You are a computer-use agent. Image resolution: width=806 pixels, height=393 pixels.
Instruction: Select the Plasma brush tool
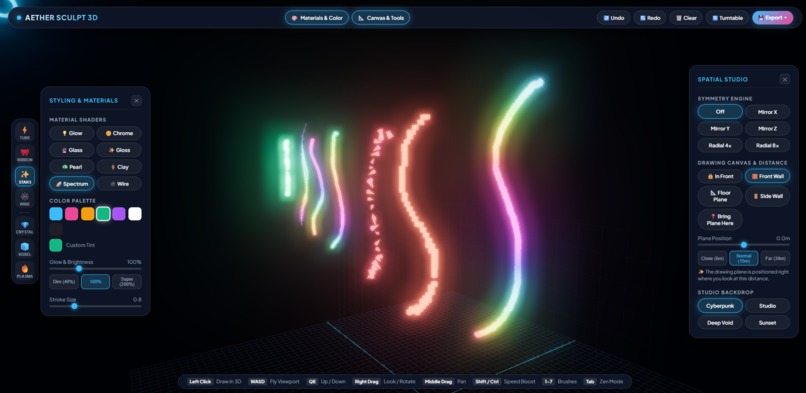click(x=25, y=271)
